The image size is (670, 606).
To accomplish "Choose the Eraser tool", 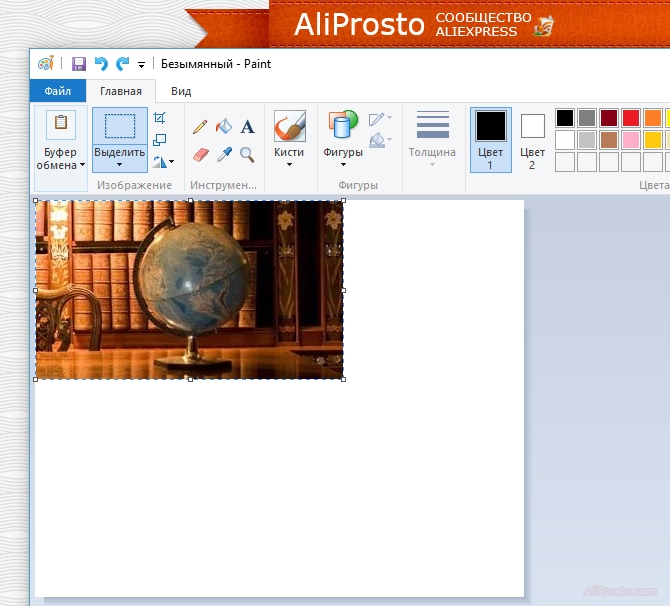I will 200,155.
